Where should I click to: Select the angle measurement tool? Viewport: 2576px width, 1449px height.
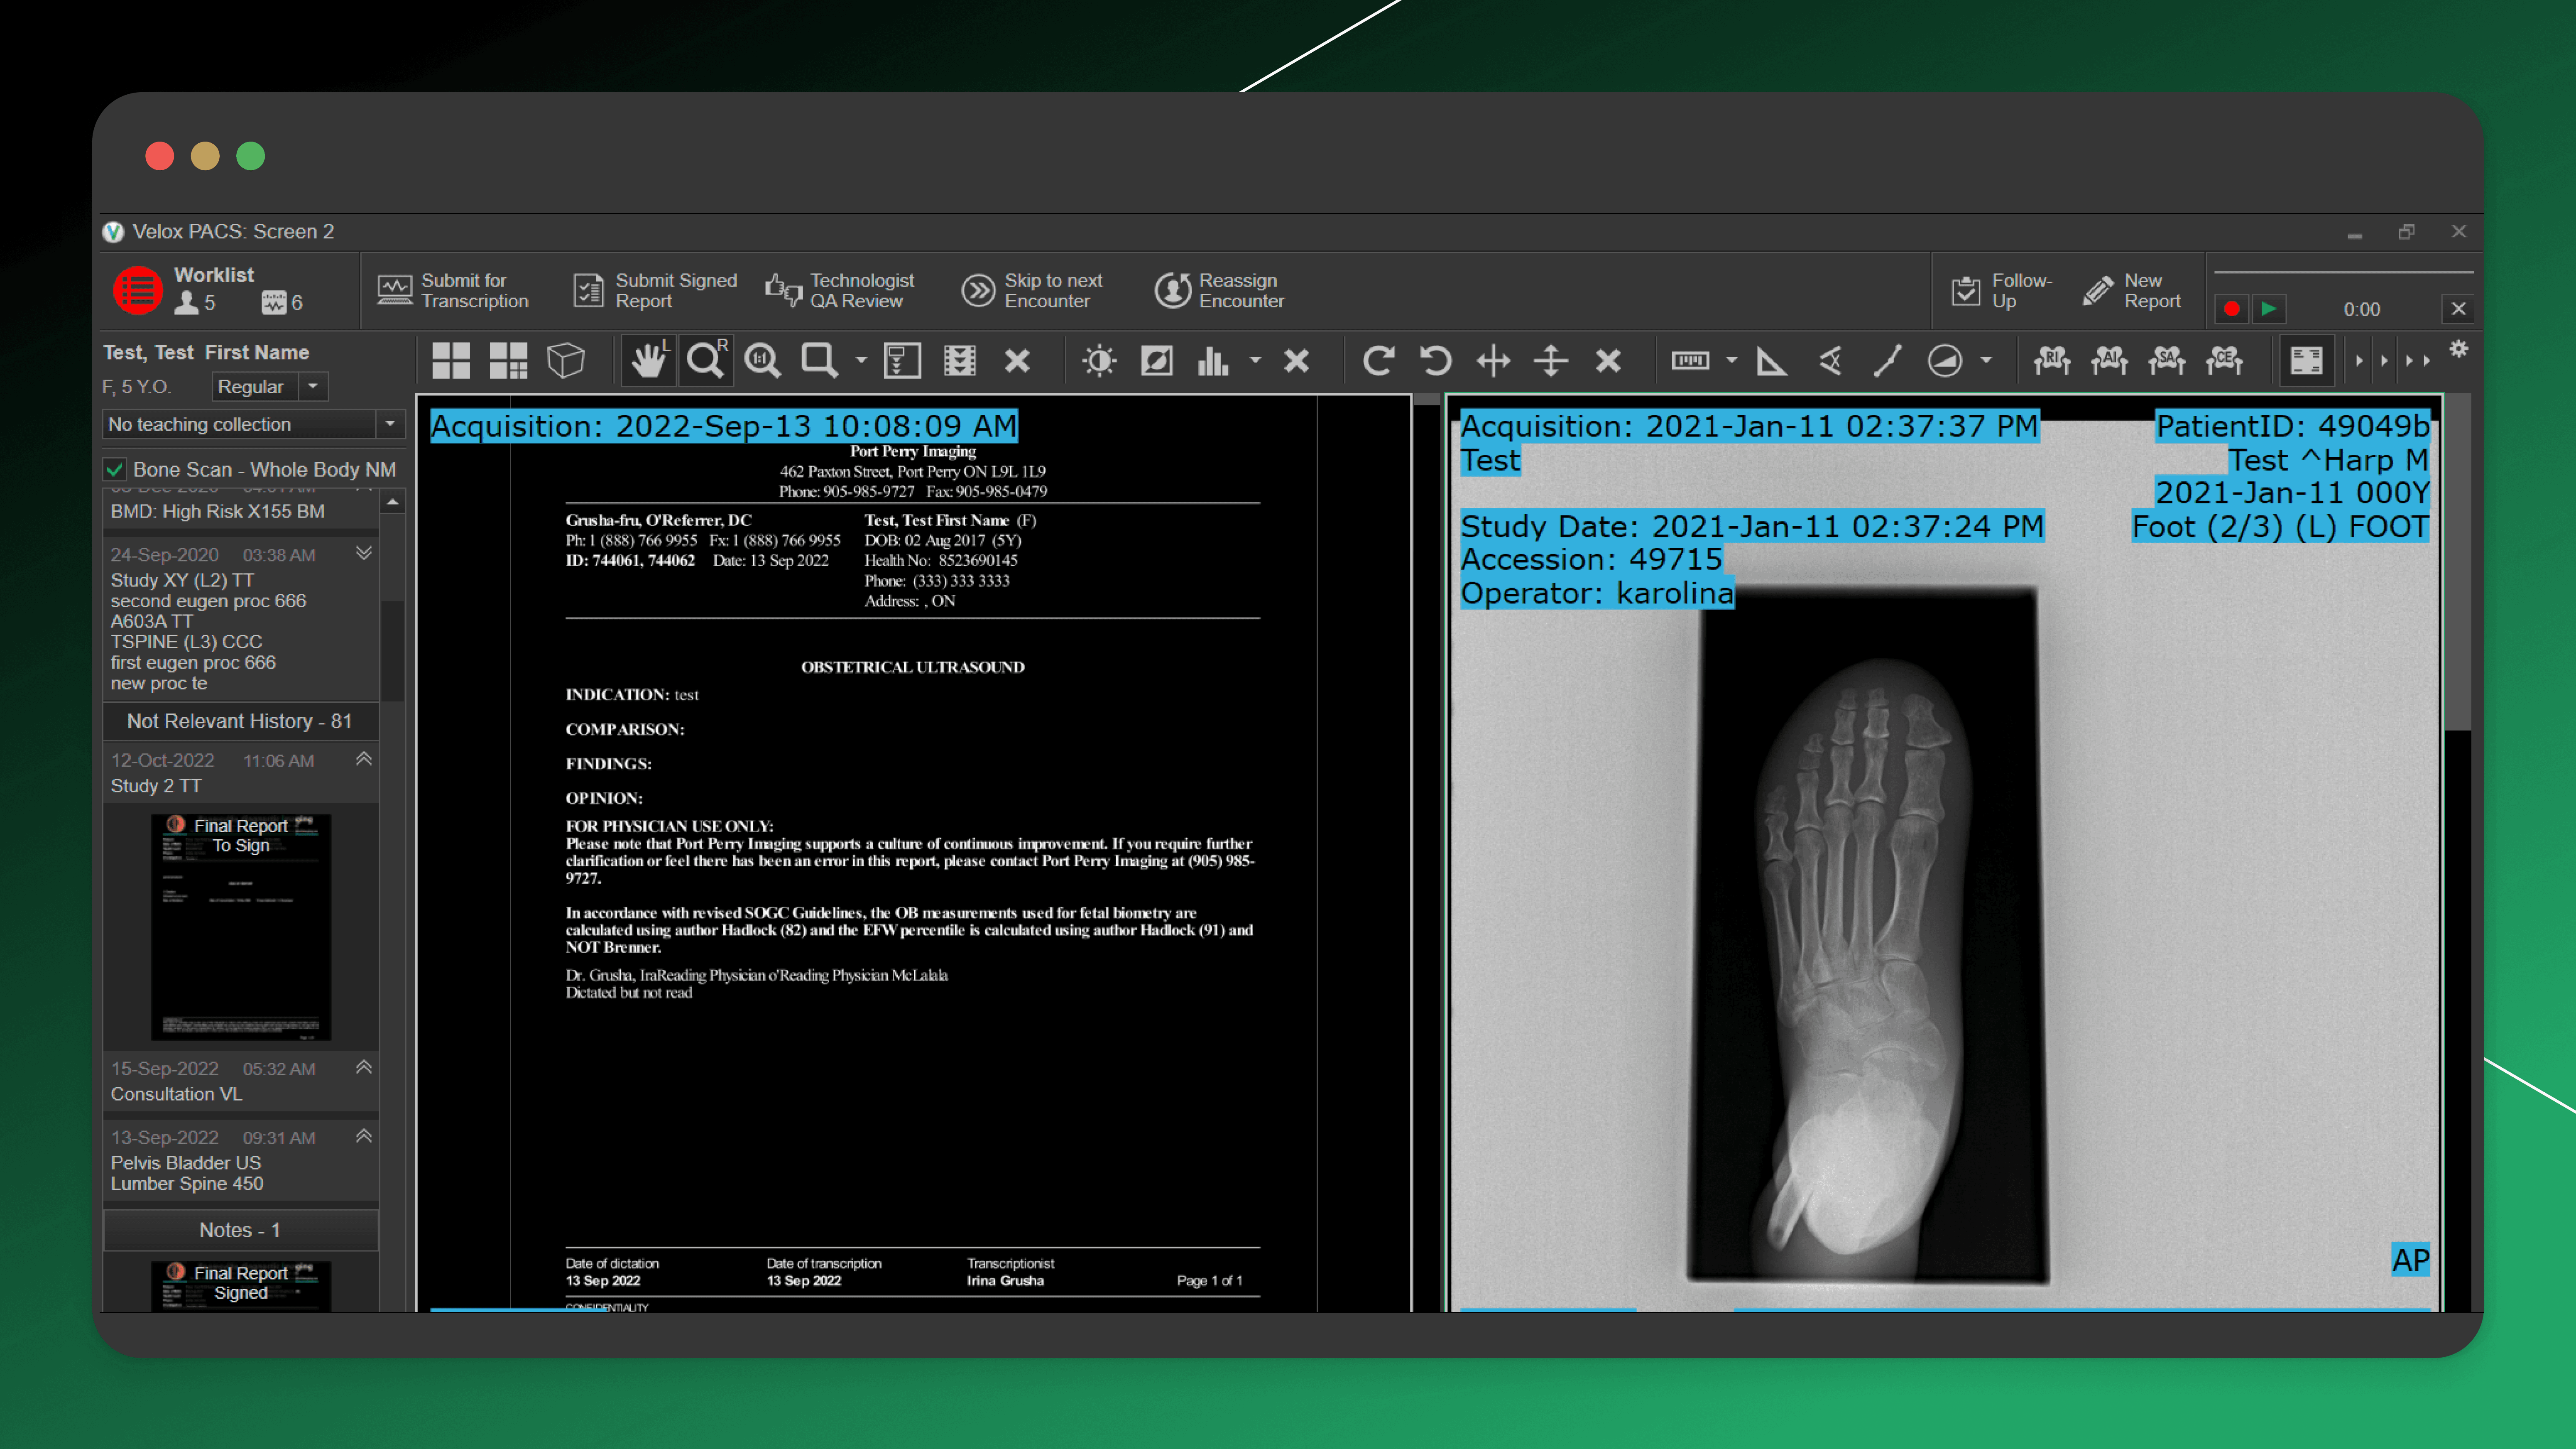click(x=1771, y=360)
